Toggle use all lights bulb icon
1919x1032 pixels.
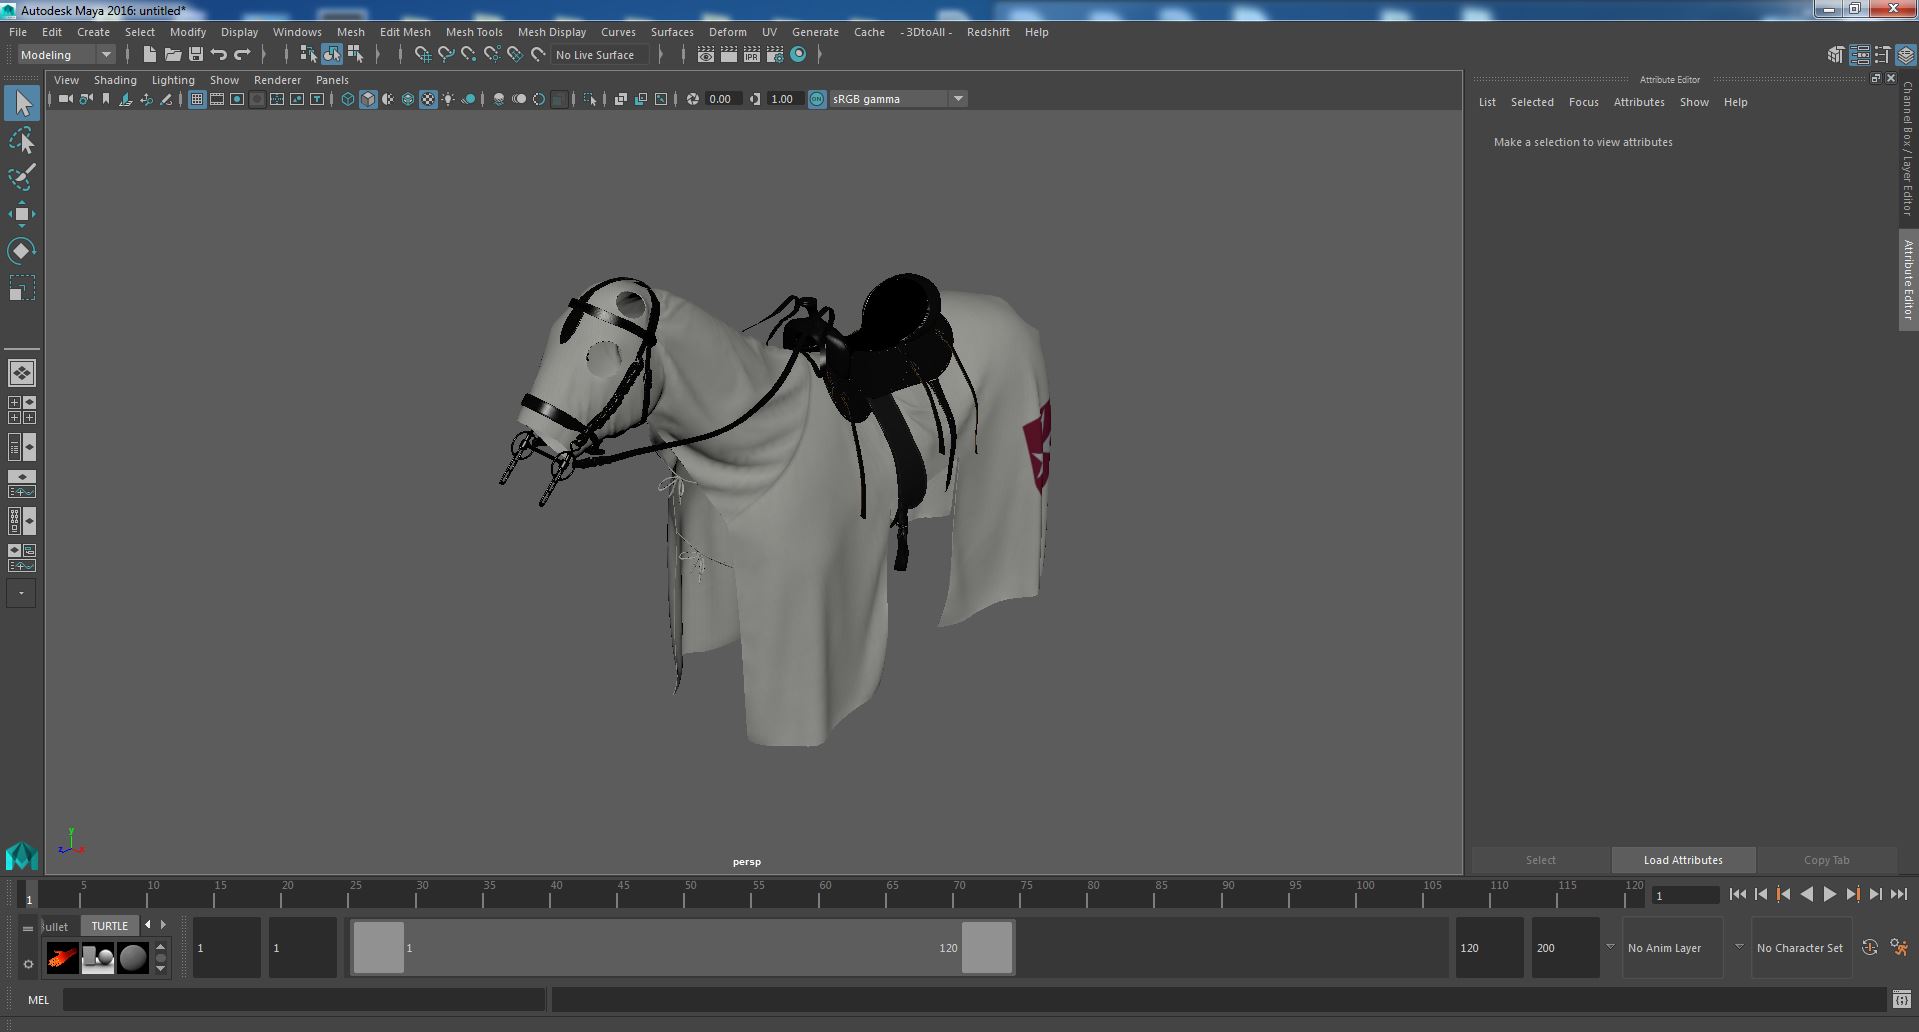pos(448,99)
